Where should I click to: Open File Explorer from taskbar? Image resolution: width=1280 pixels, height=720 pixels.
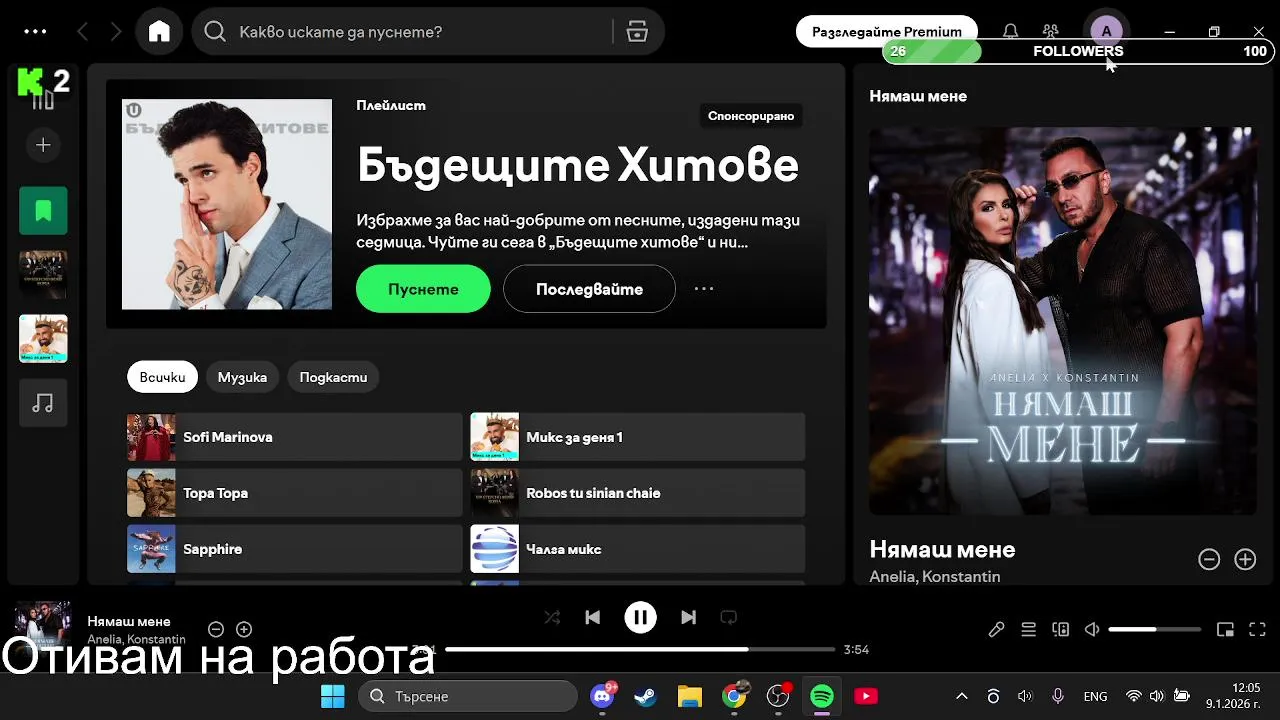tap(690, 696)
